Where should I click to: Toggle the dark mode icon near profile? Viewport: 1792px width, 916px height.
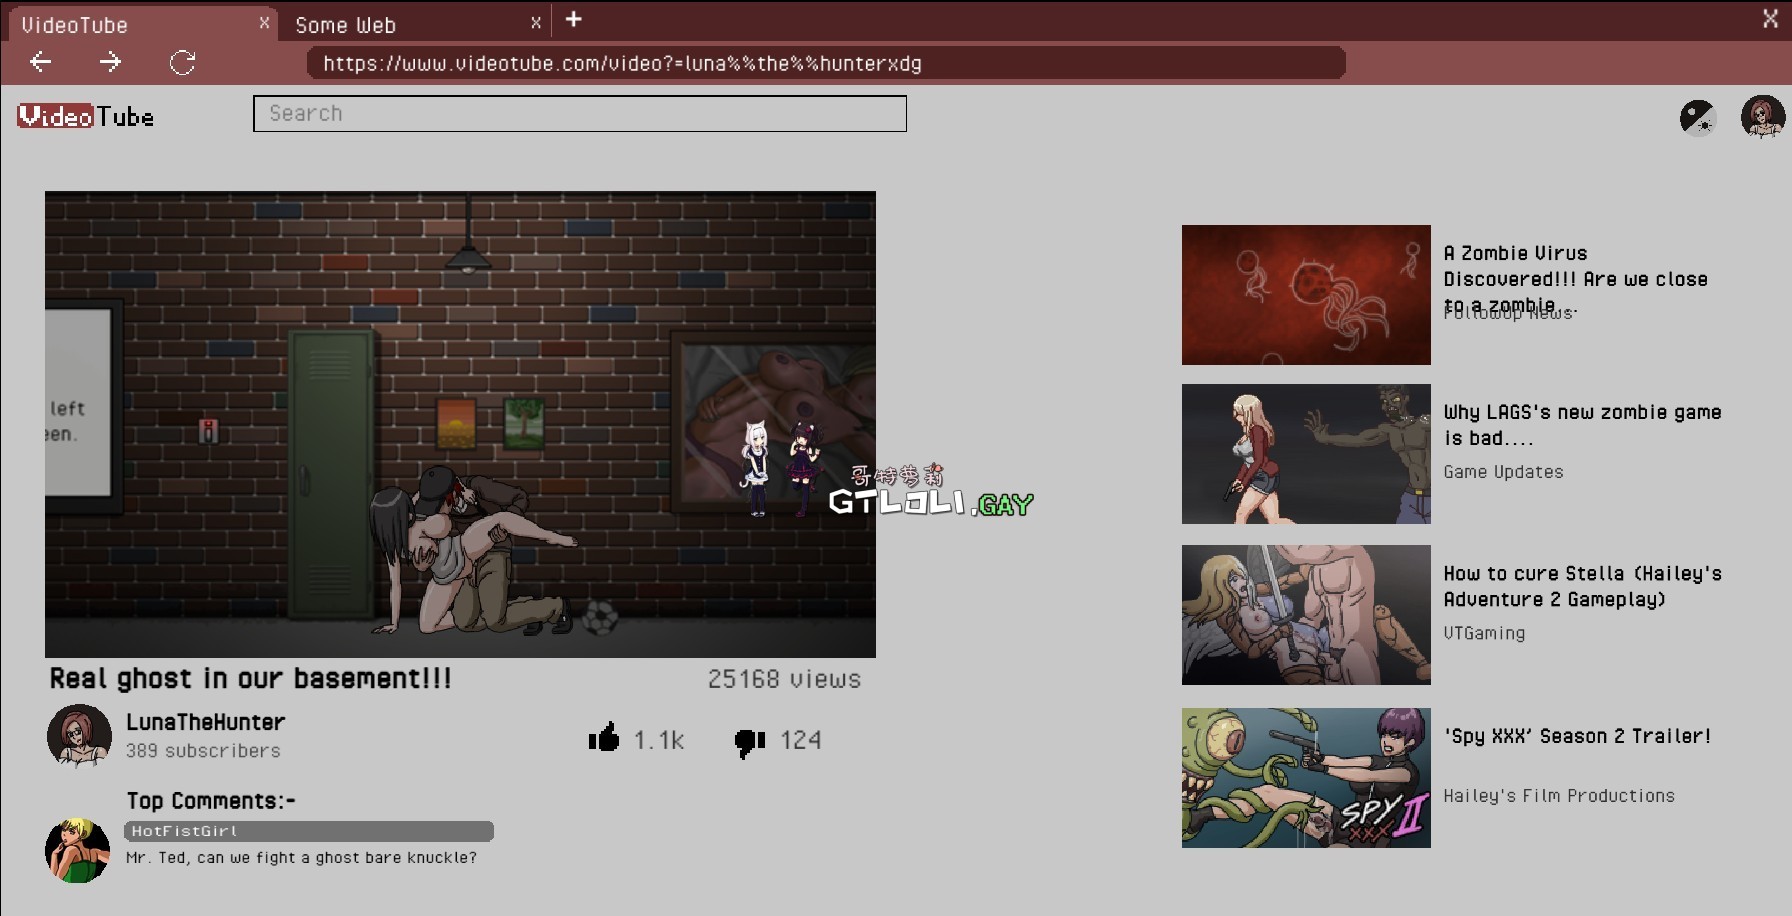pos(1698,117)
